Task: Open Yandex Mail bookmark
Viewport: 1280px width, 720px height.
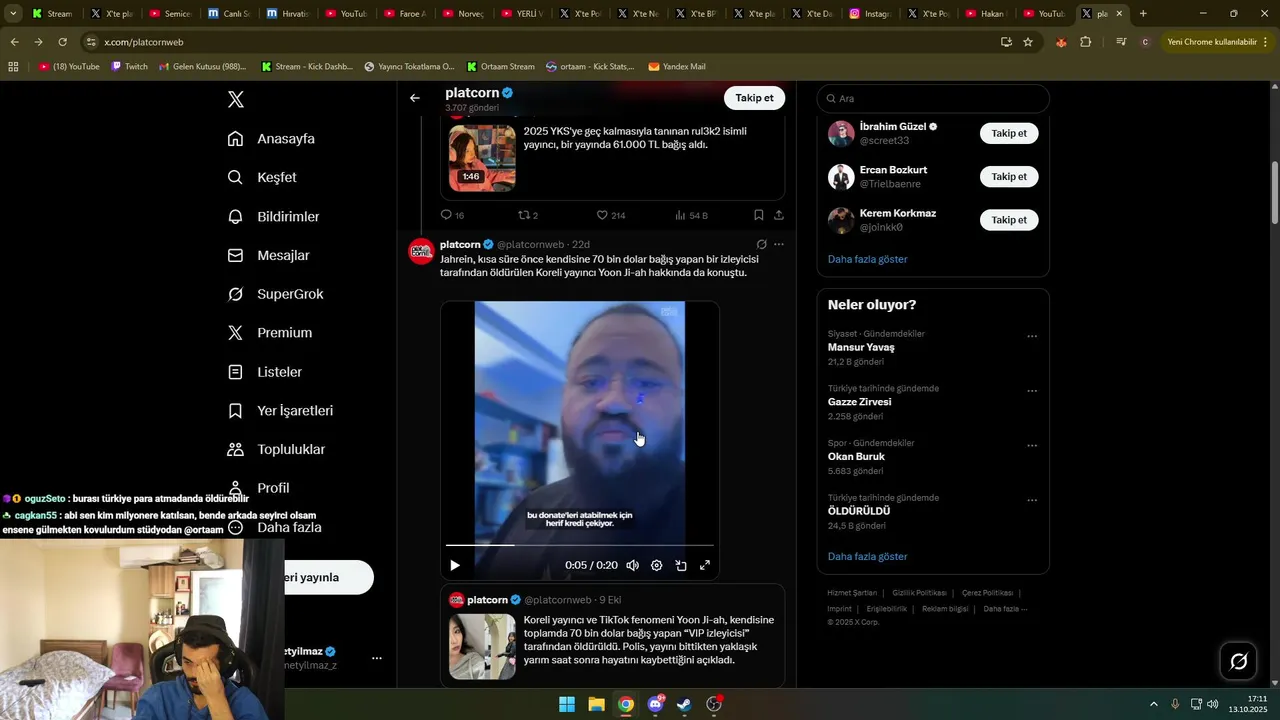Action: pyautogui.click(x=677, y=66)
